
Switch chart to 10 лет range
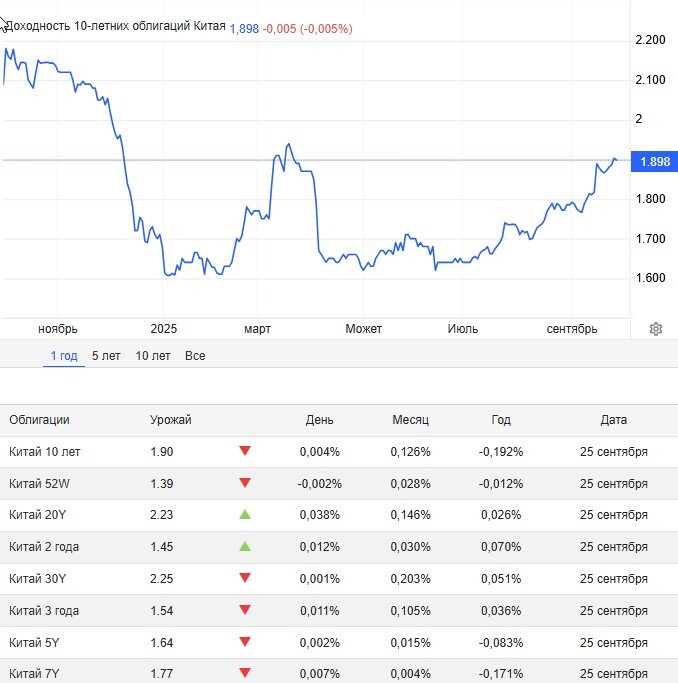[153, 356]
